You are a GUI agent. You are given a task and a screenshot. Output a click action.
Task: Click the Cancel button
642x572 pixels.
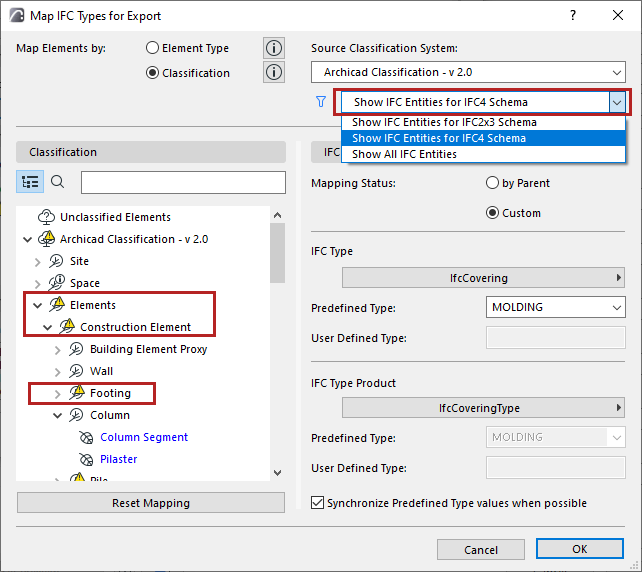point(481,549)
